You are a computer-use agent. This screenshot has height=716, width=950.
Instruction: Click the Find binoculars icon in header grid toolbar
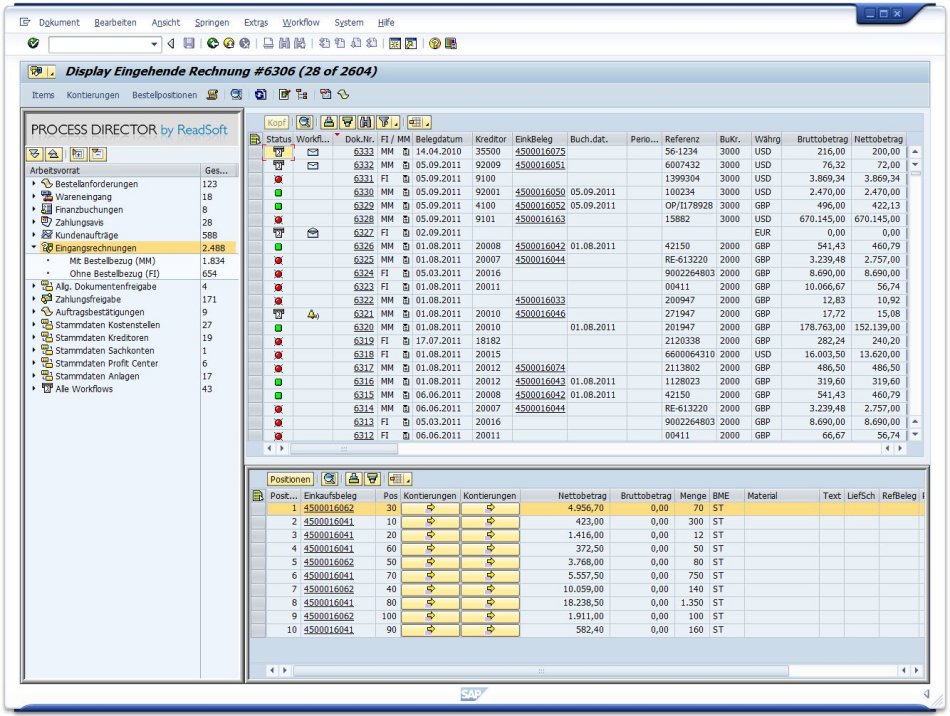coord(366,122)
